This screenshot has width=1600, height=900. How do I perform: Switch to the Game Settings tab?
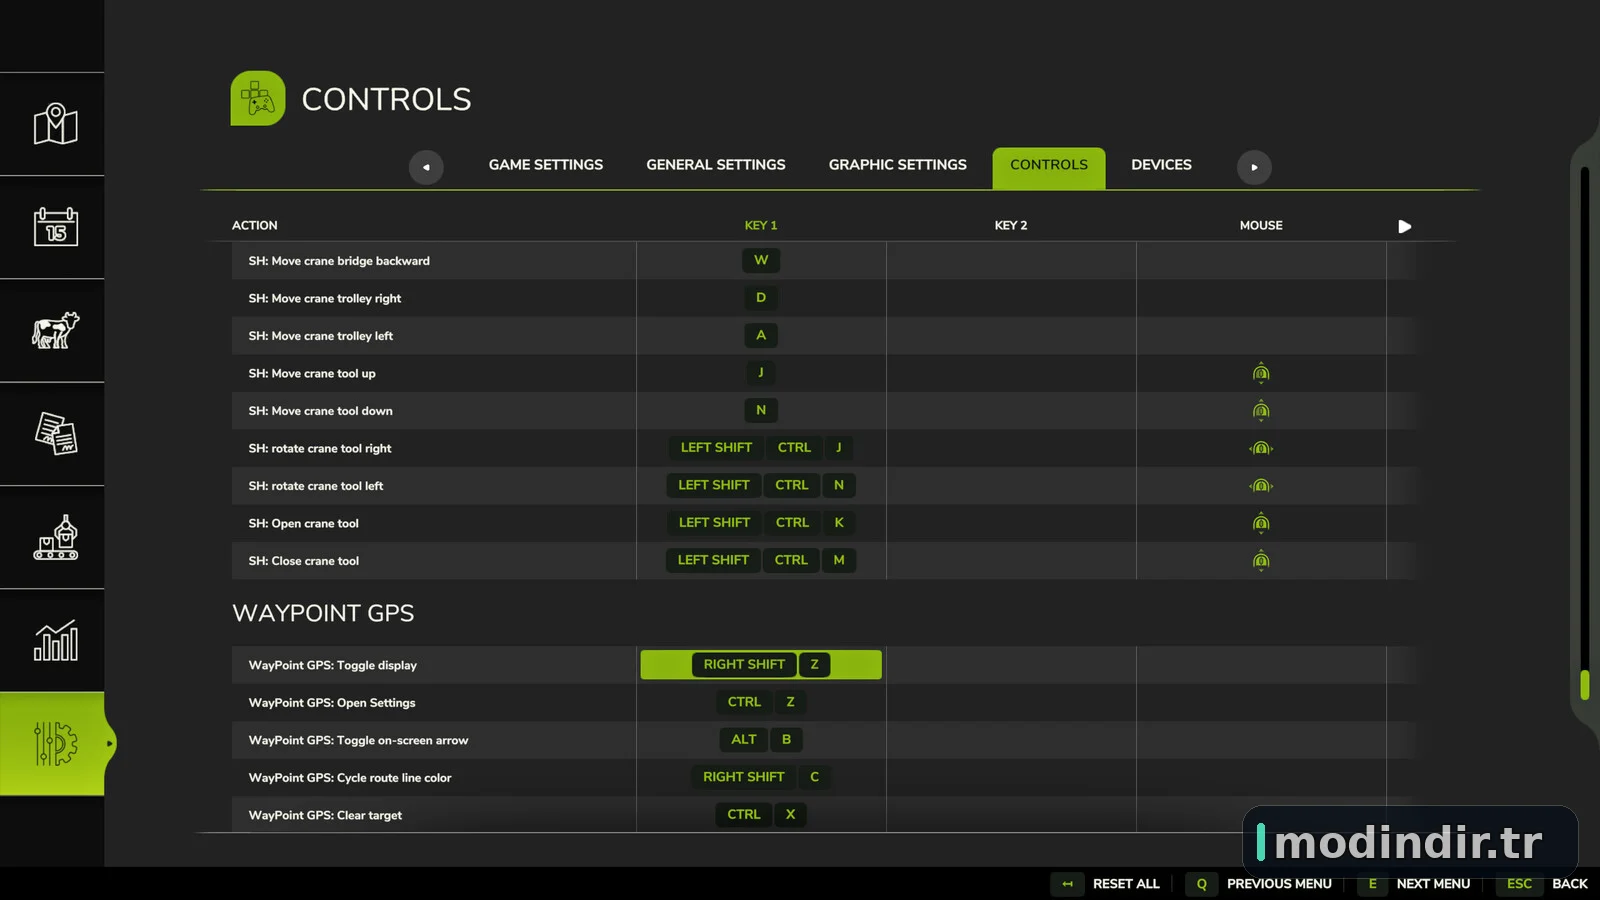click(x=546, y=165)
